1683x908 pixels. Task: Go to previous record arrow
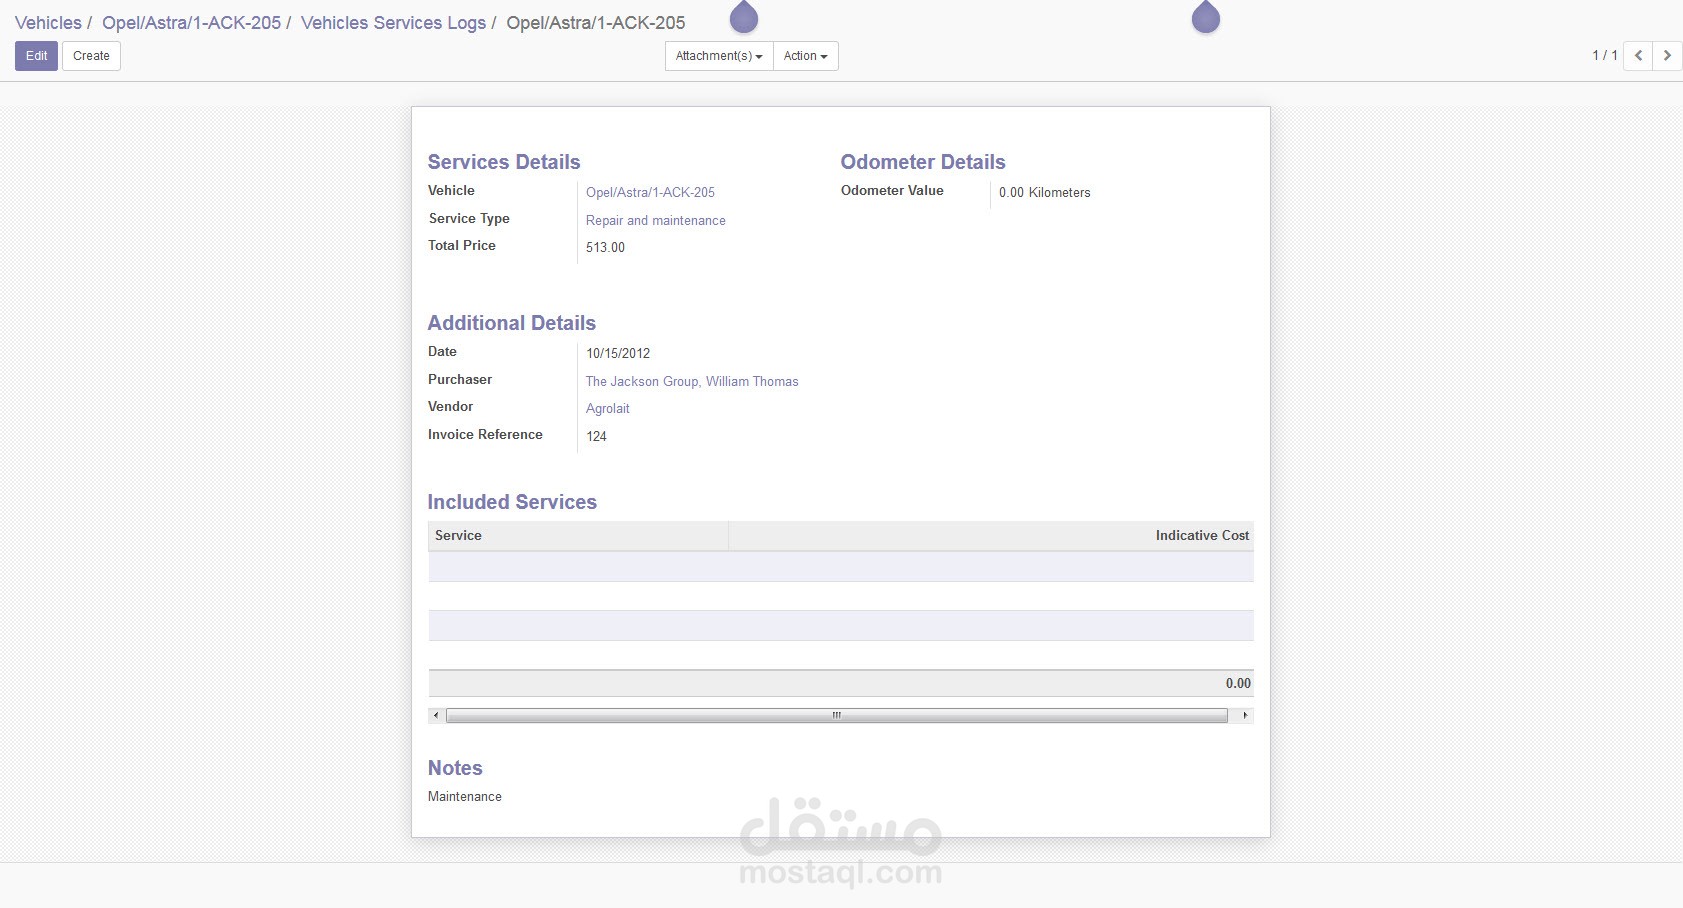tap(1638, 56)
